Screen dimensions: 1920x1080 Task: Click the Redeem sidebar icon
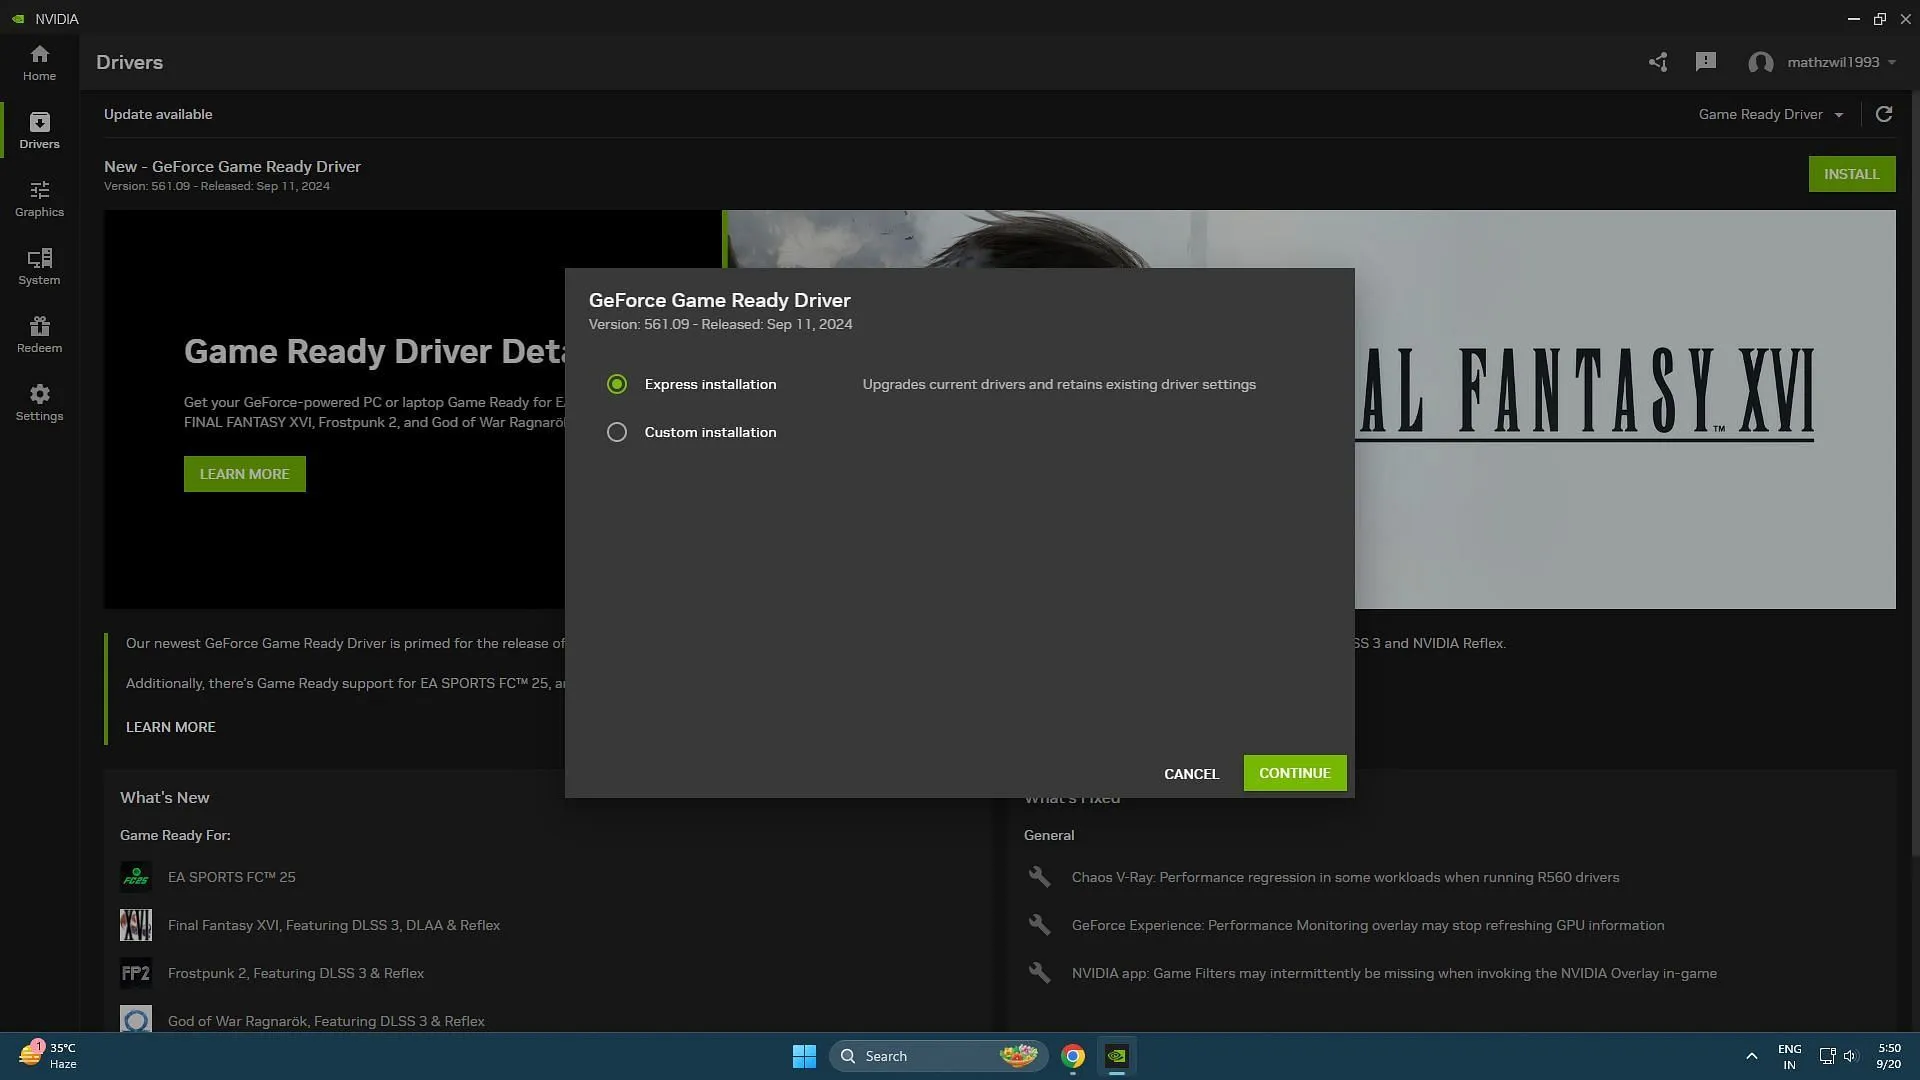40,334
